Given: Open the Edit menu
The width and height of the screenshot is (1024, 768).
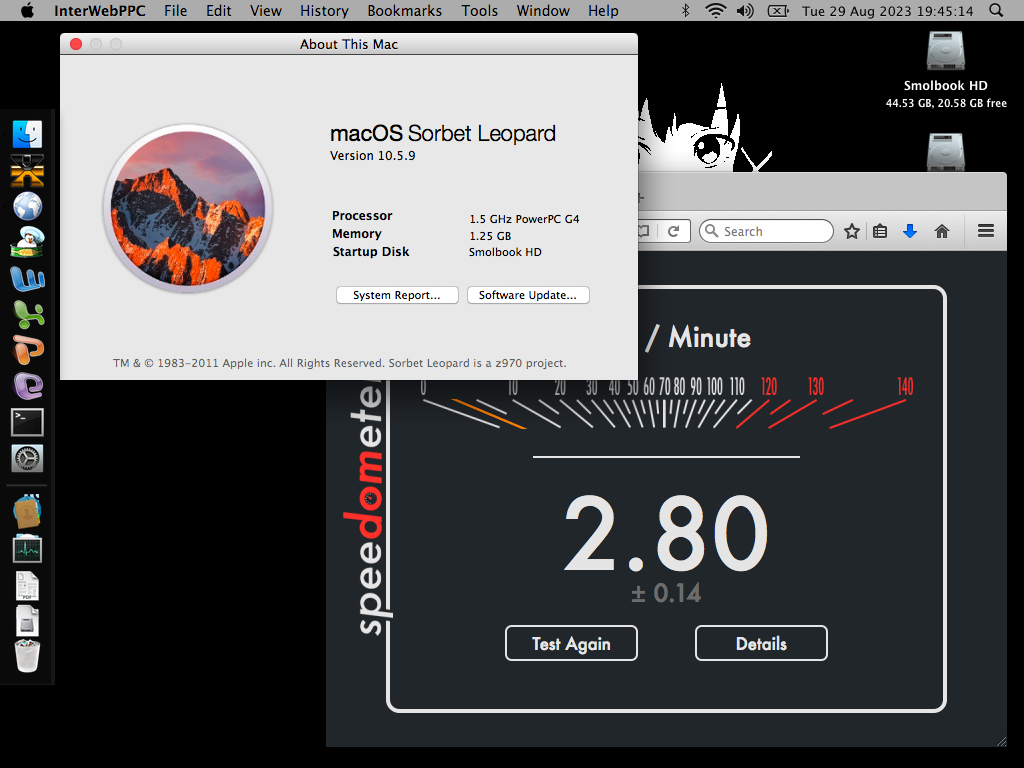Looking at the screenshot, I should tap(218, 10).
